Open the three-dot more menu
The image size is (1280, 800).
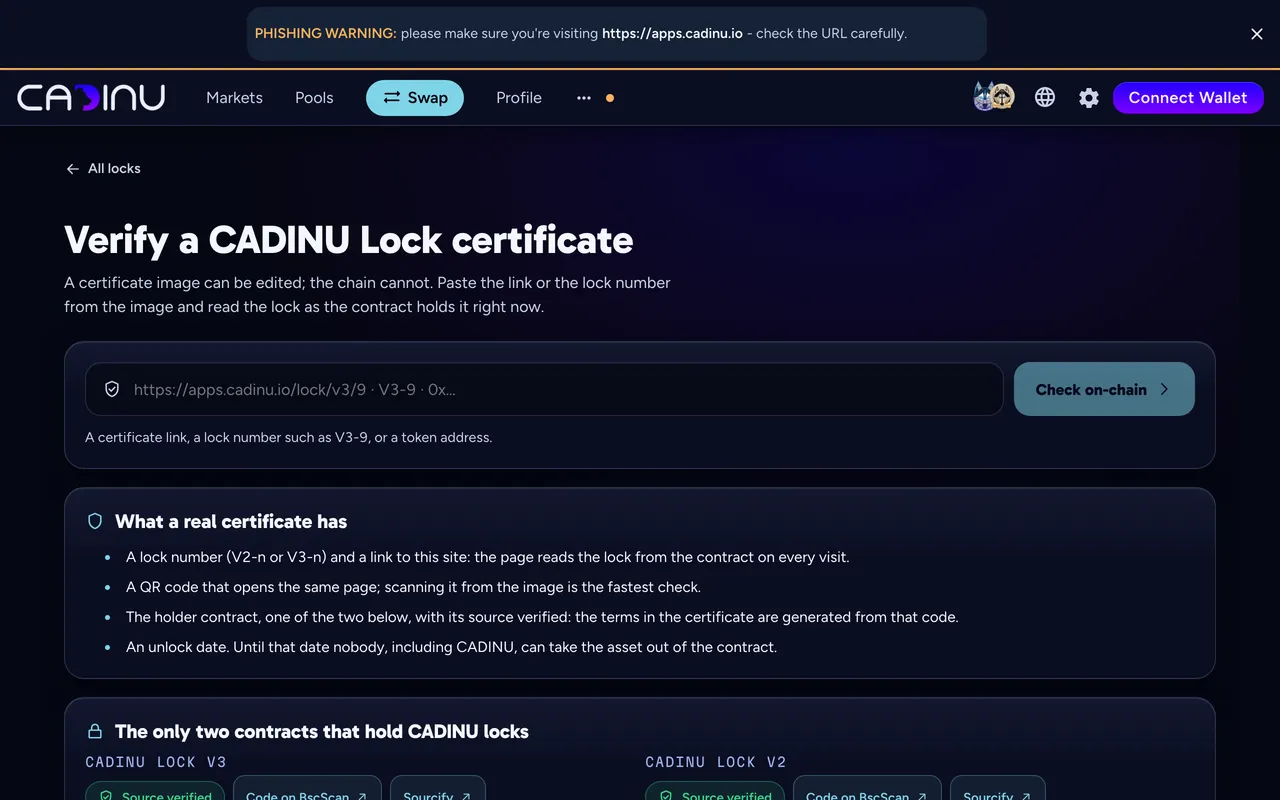pyautogui.click(x=584, y=98)
